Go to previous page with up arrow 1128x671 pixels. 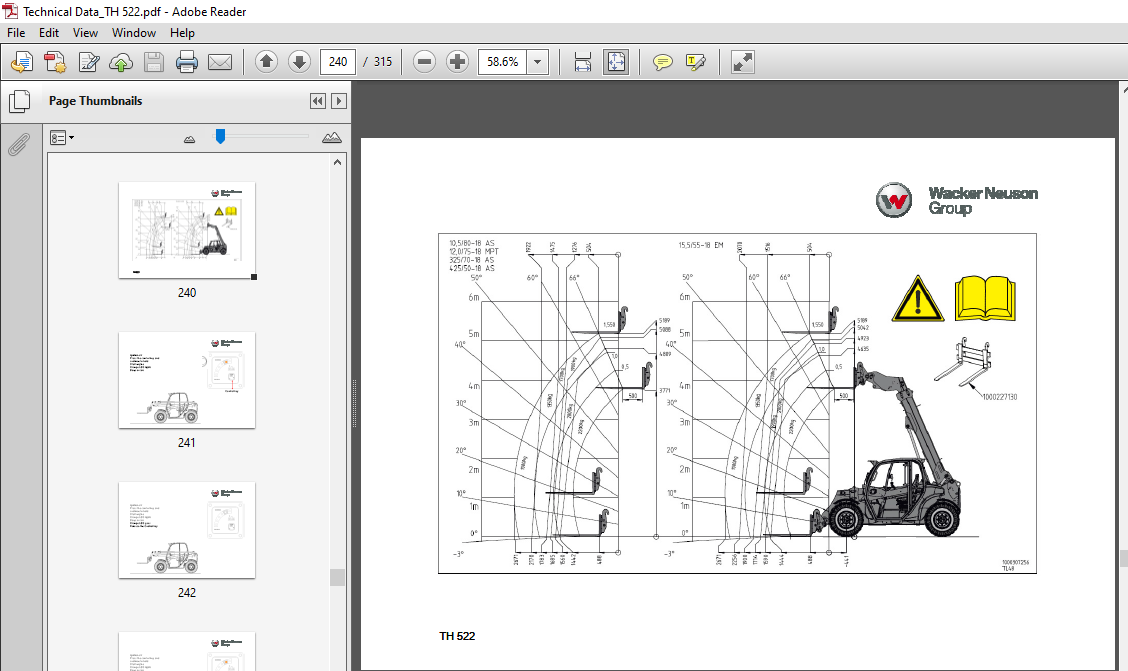coord(266,62)
